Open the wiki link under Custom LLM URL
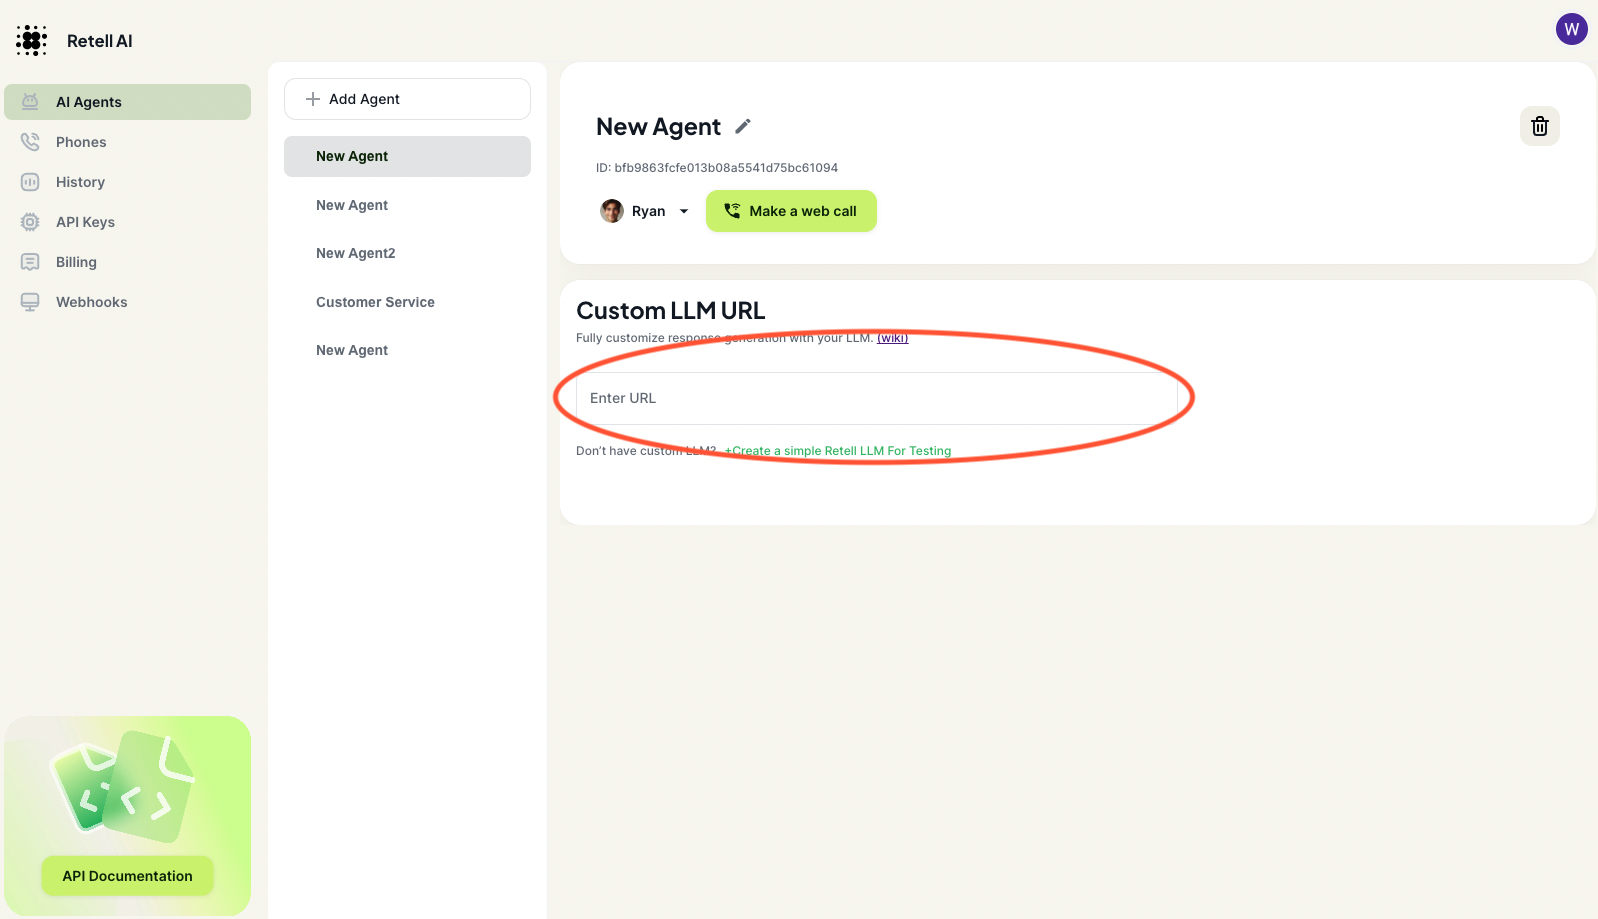Viewport: 1598px width, 919px height. coord(892,338)
